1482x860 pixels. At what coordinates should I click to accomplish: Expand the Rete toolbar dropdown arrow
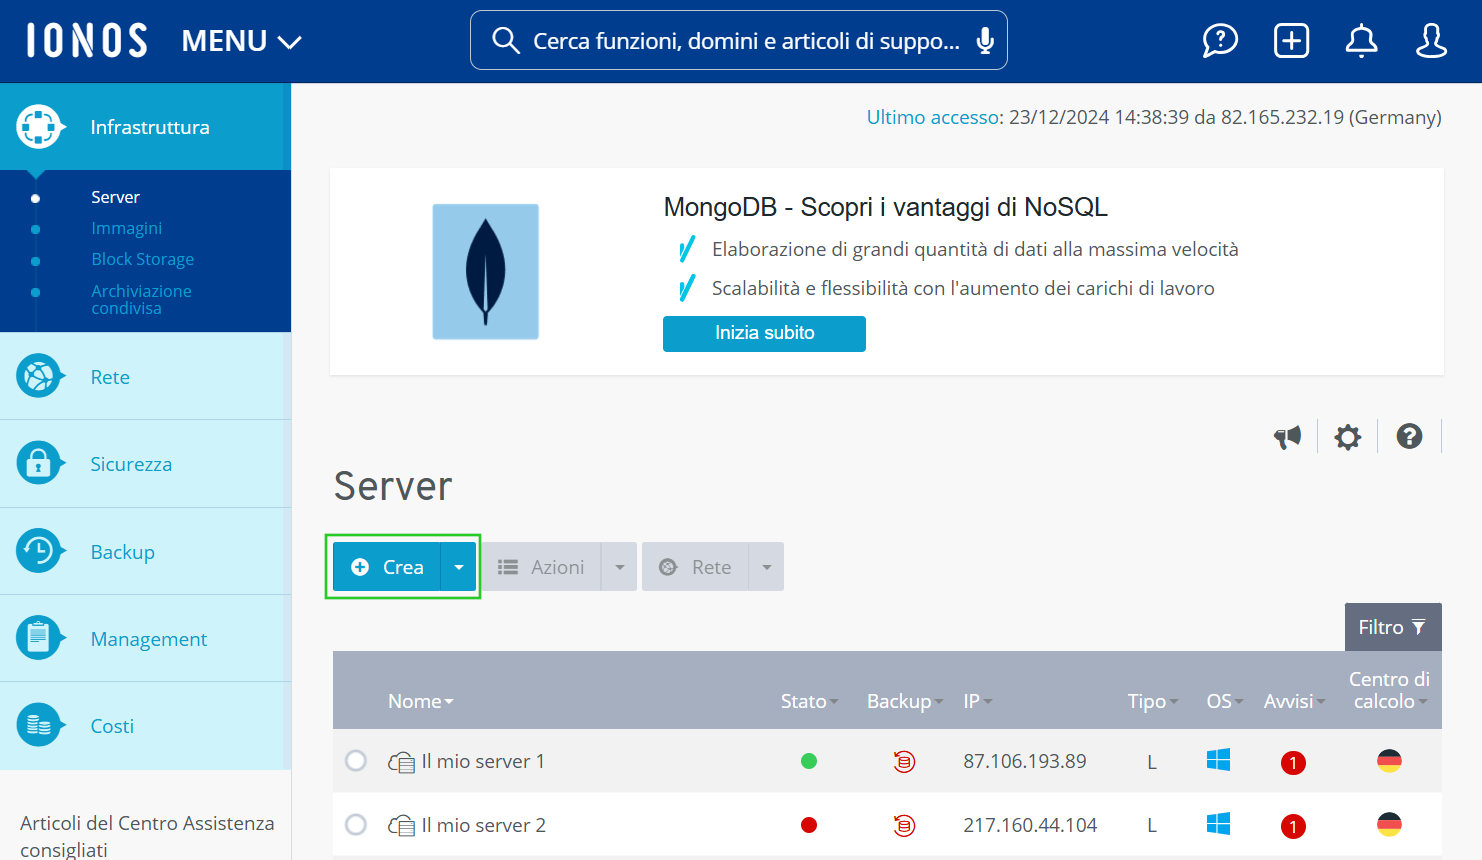pos(767,567)
